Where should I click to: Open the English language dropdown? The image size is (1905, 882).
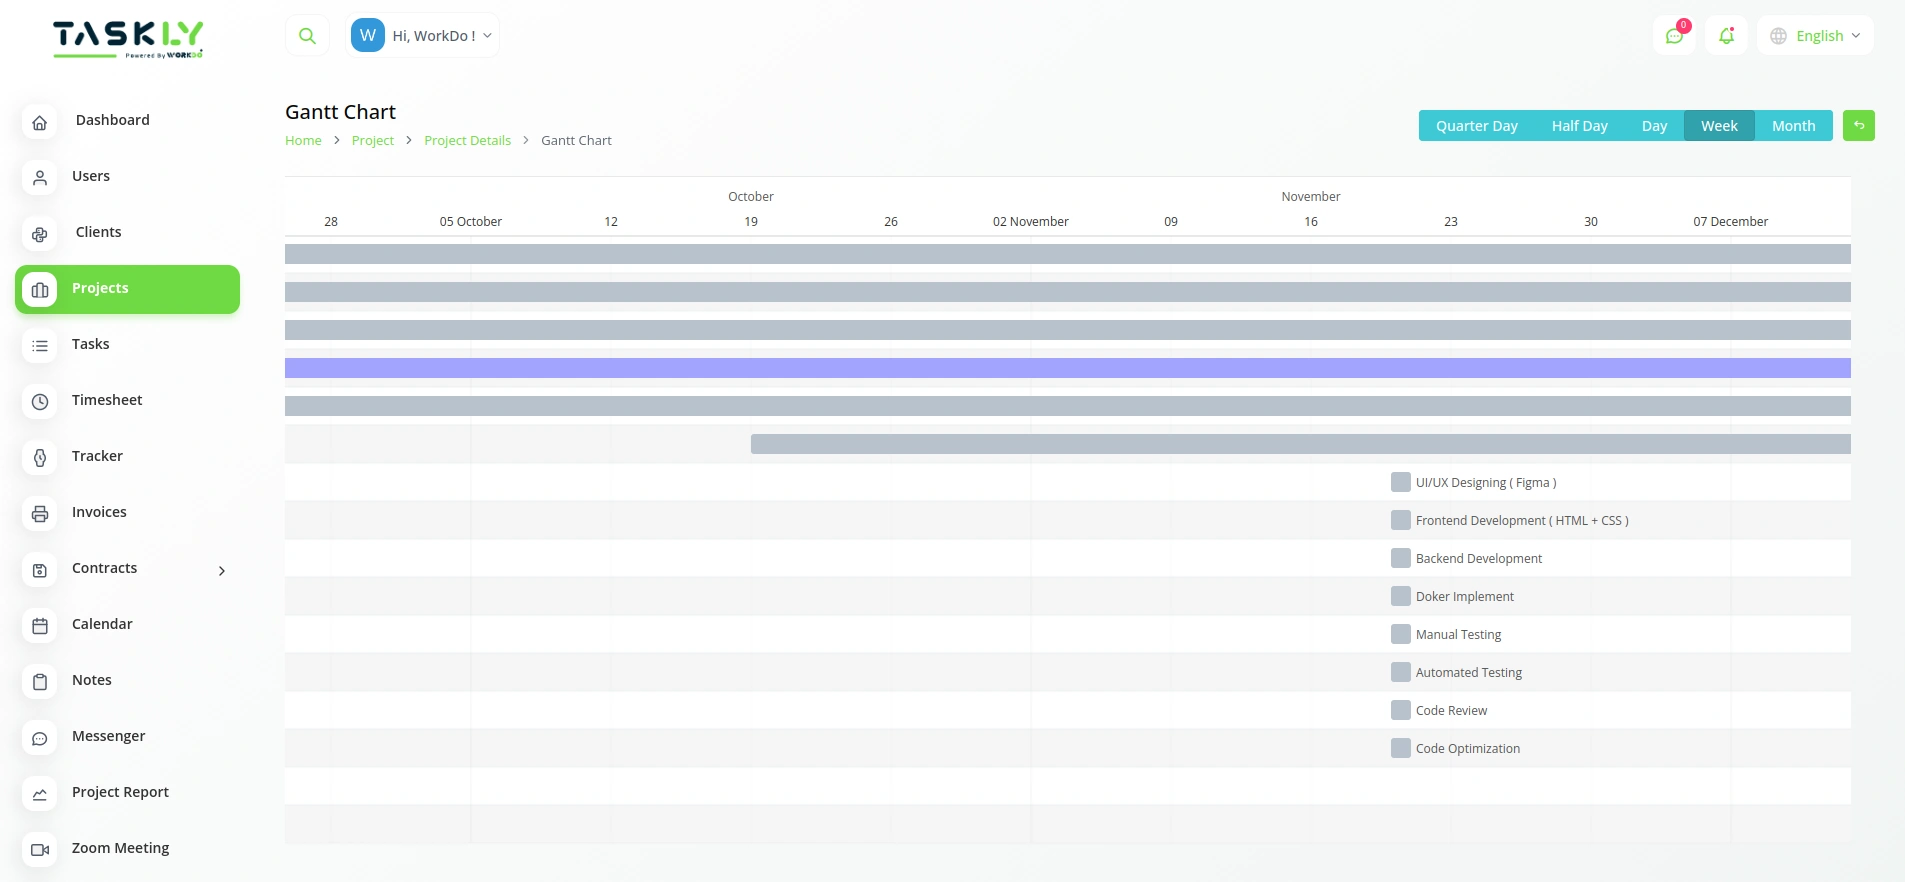tap(1815, 36)
